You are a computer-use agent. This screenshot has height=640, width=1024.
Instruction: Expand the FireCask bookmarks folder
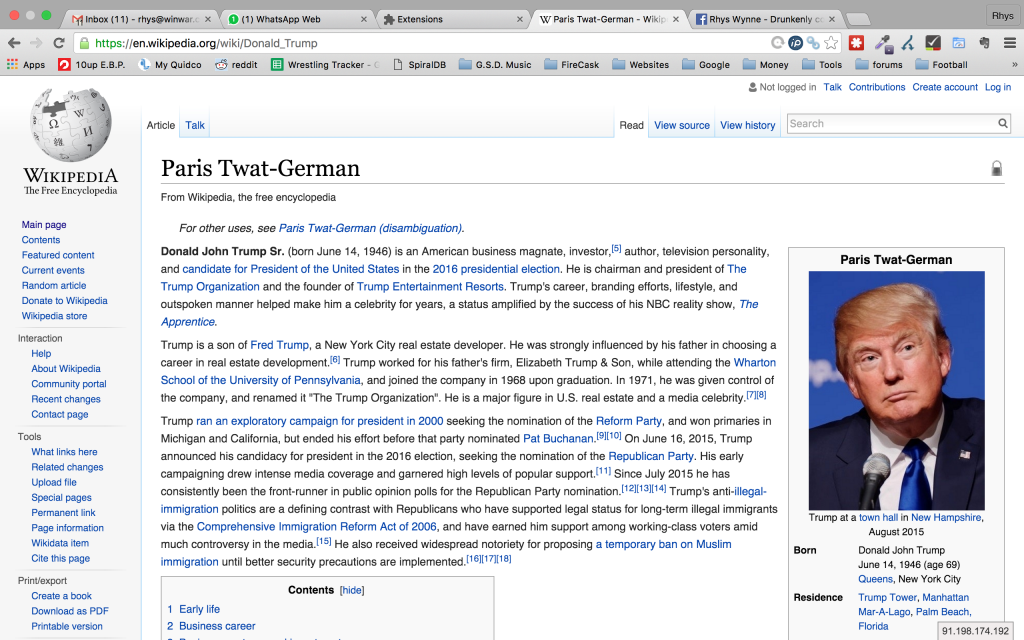(571, 65)
